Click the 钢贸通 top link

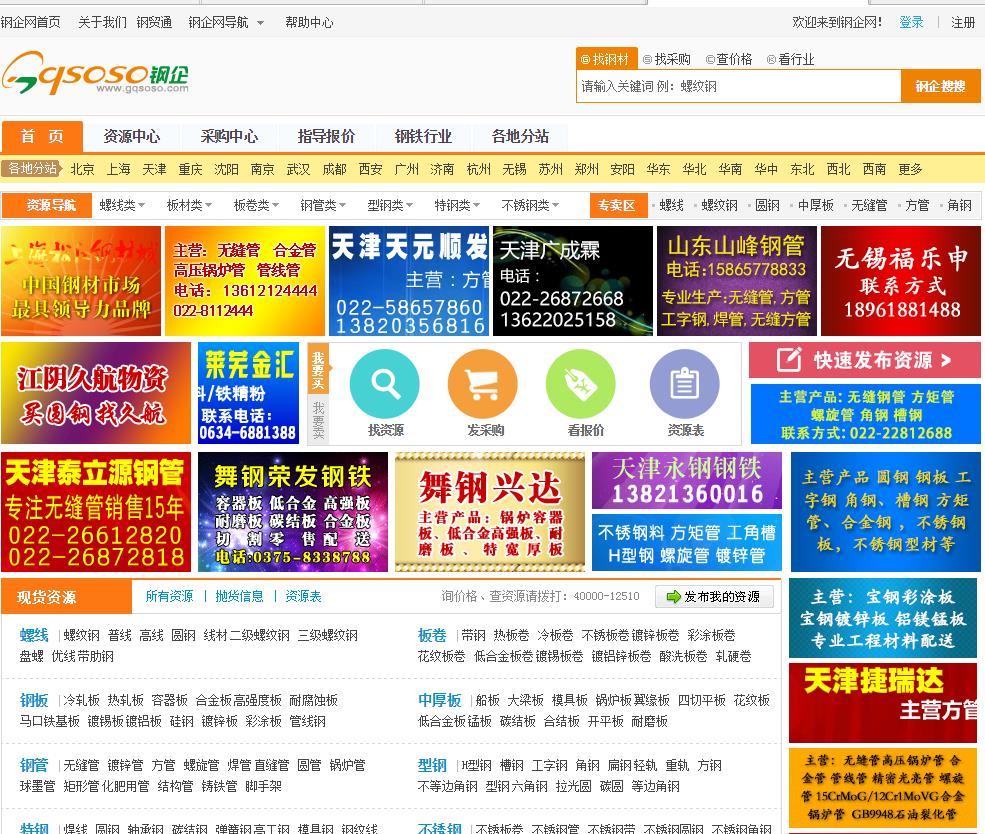pyautogui.click(x=154, y=23)
